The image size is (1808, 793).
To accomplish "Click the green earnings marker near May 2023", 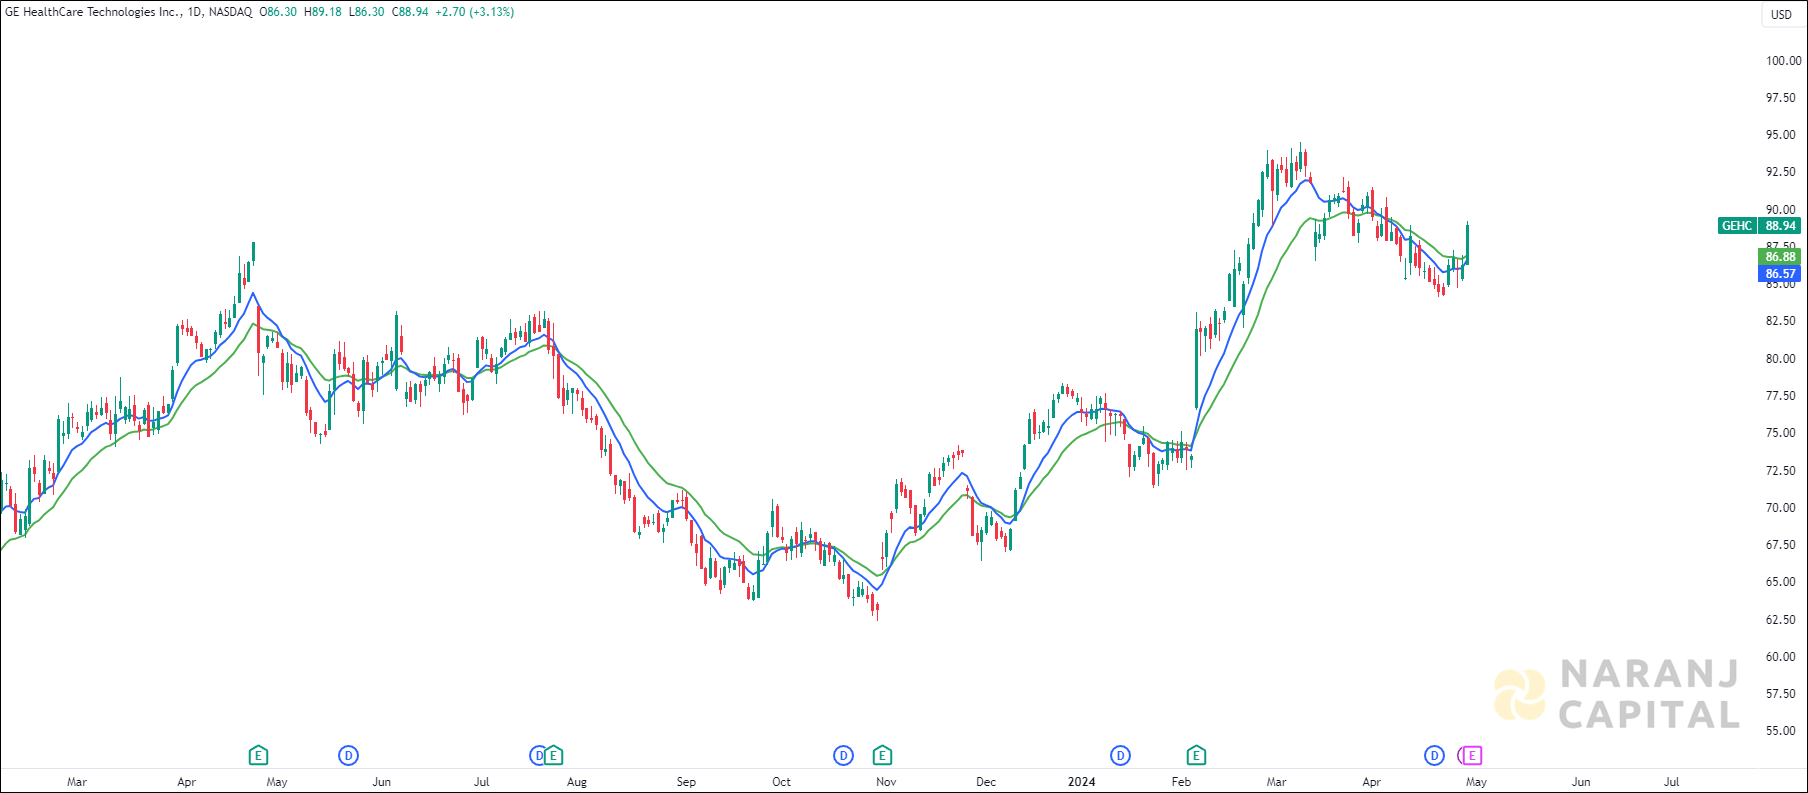I will tap(258, 755).
